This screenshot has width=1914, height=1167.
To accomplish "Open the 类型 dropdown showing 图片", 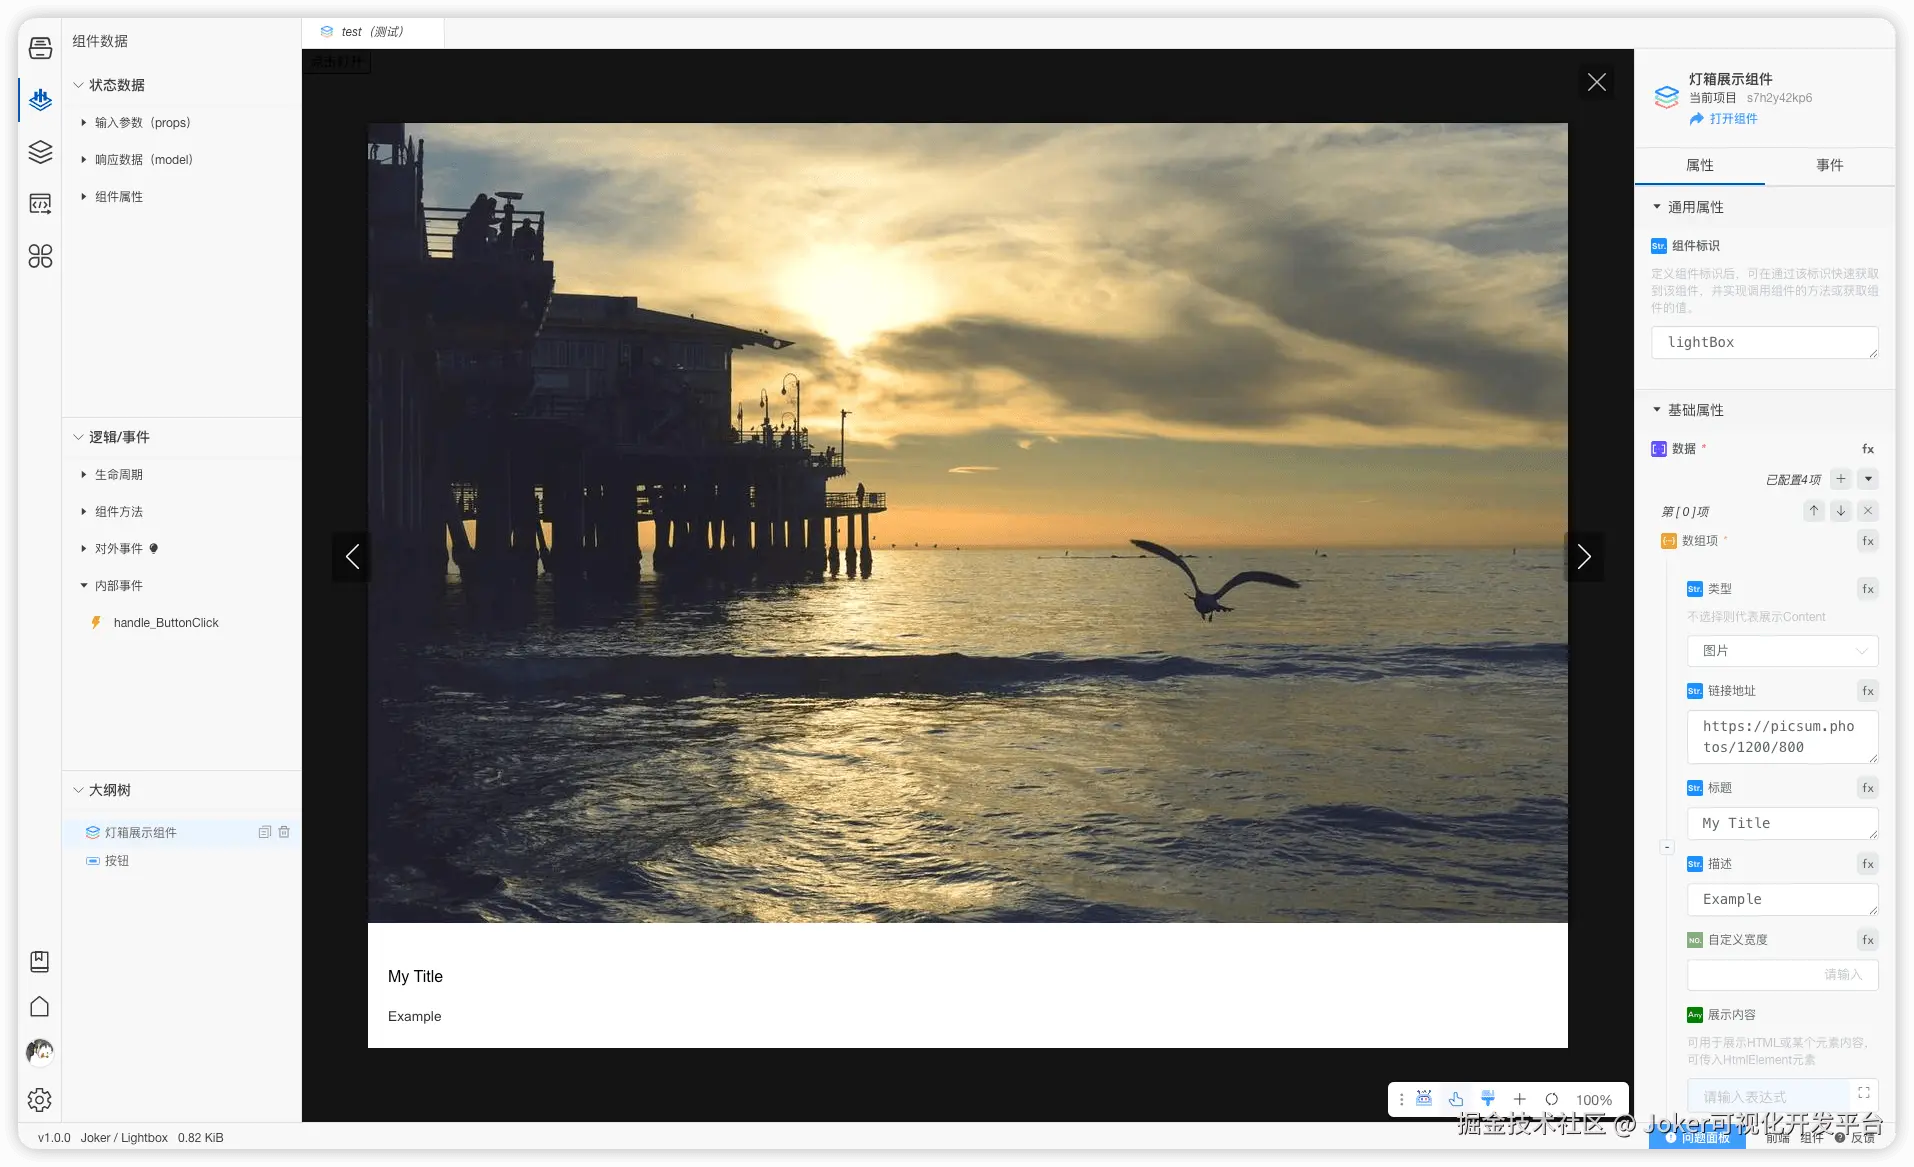I will pos(1782,651).
